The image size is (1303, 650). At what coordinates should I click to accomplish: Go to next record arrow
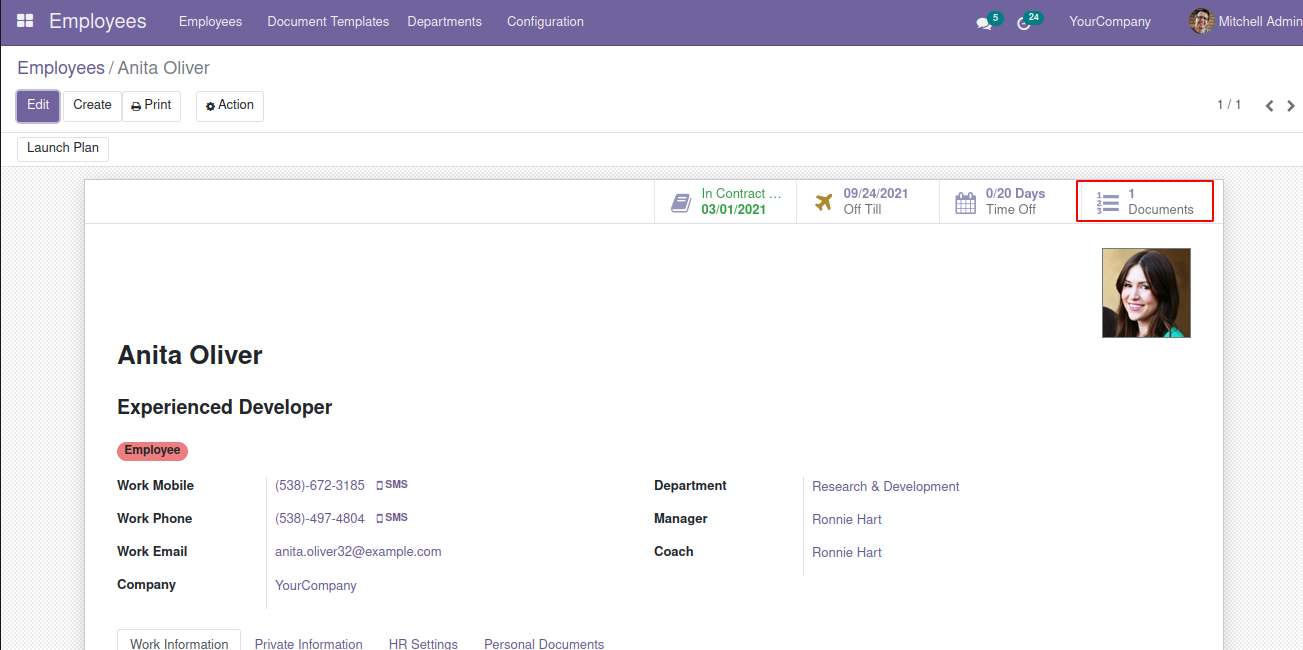click(x=1291, y=106)
